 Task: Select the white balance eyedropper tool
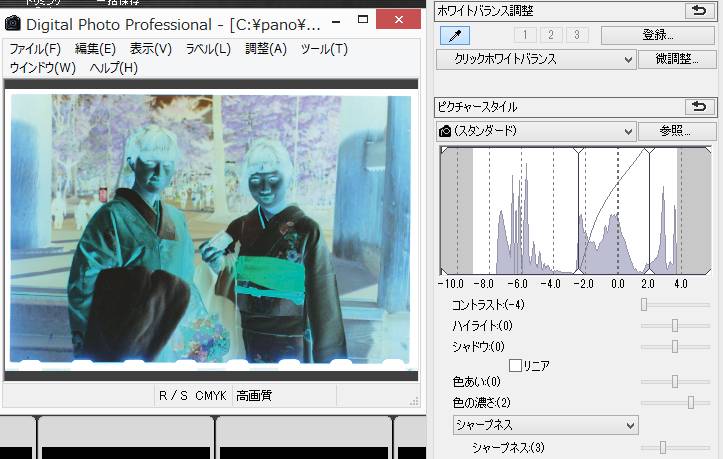(455, 36)
